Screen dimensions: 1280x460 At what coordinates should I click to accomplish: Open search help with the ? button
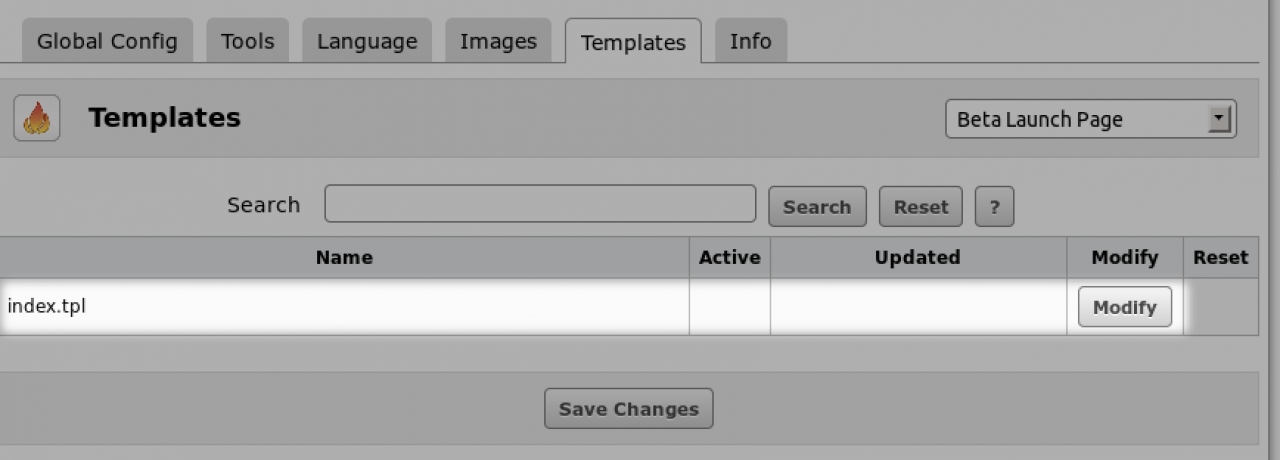(994, 207)
